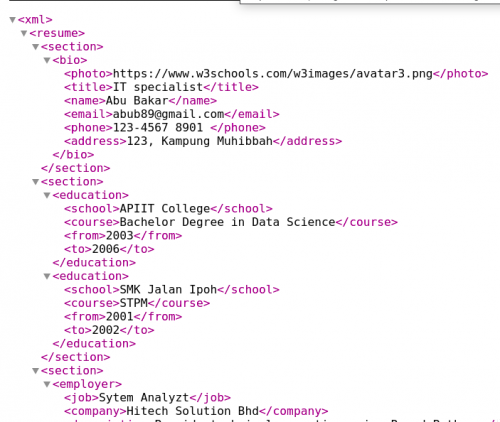Click the from line '2003'
Image resolution: width=500 pixels, height=422 pixels.
[123, 236]
